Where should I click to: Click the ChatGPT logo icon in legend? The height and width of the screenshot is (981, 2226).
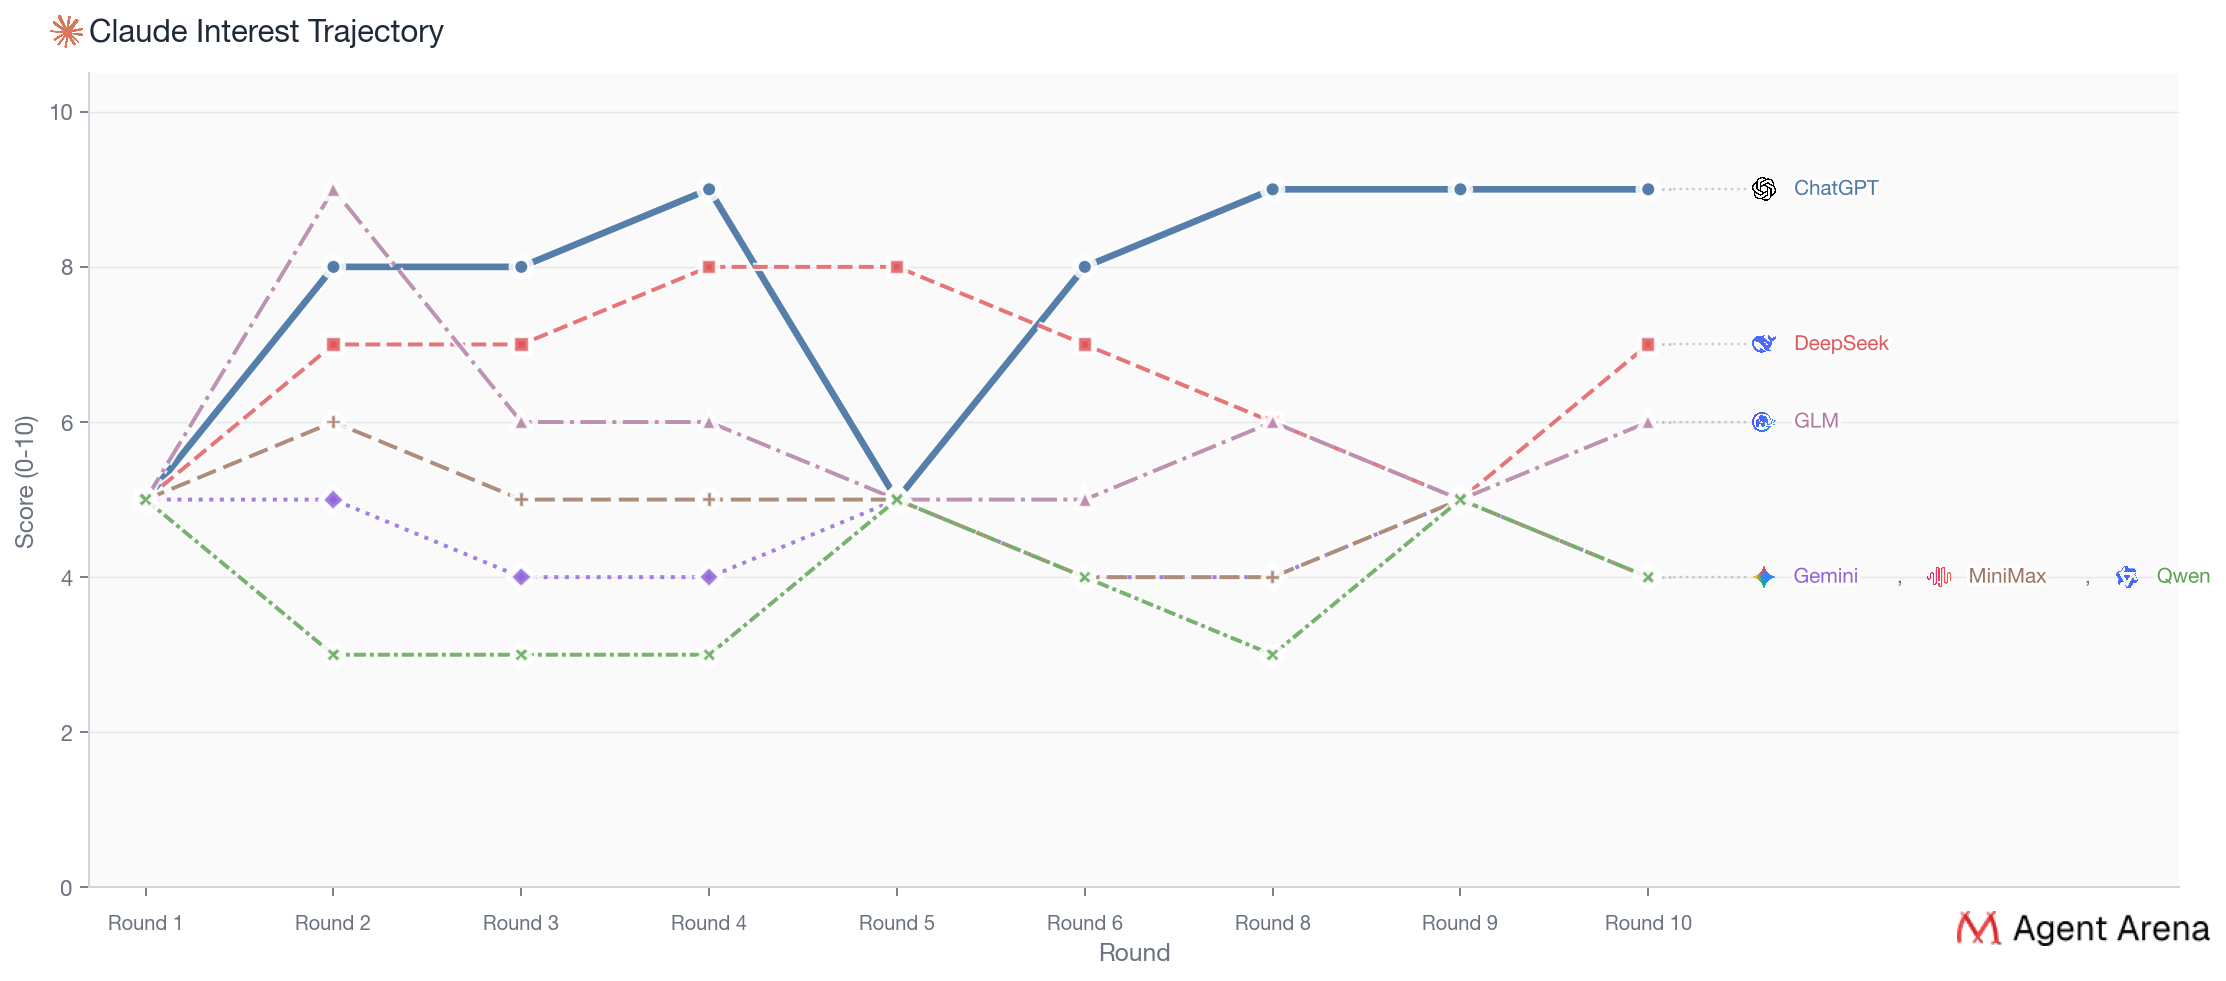1764,189
